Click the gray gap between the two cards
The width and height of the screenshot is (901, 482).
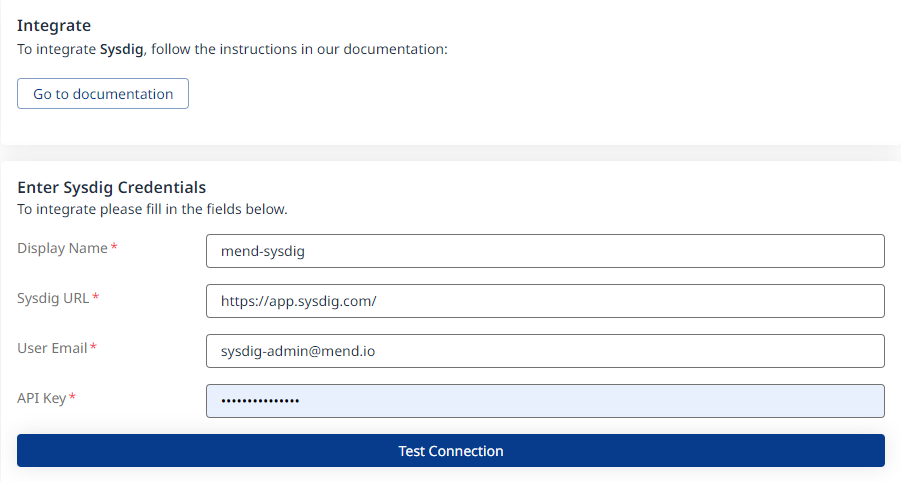click(x=450, y=153)
